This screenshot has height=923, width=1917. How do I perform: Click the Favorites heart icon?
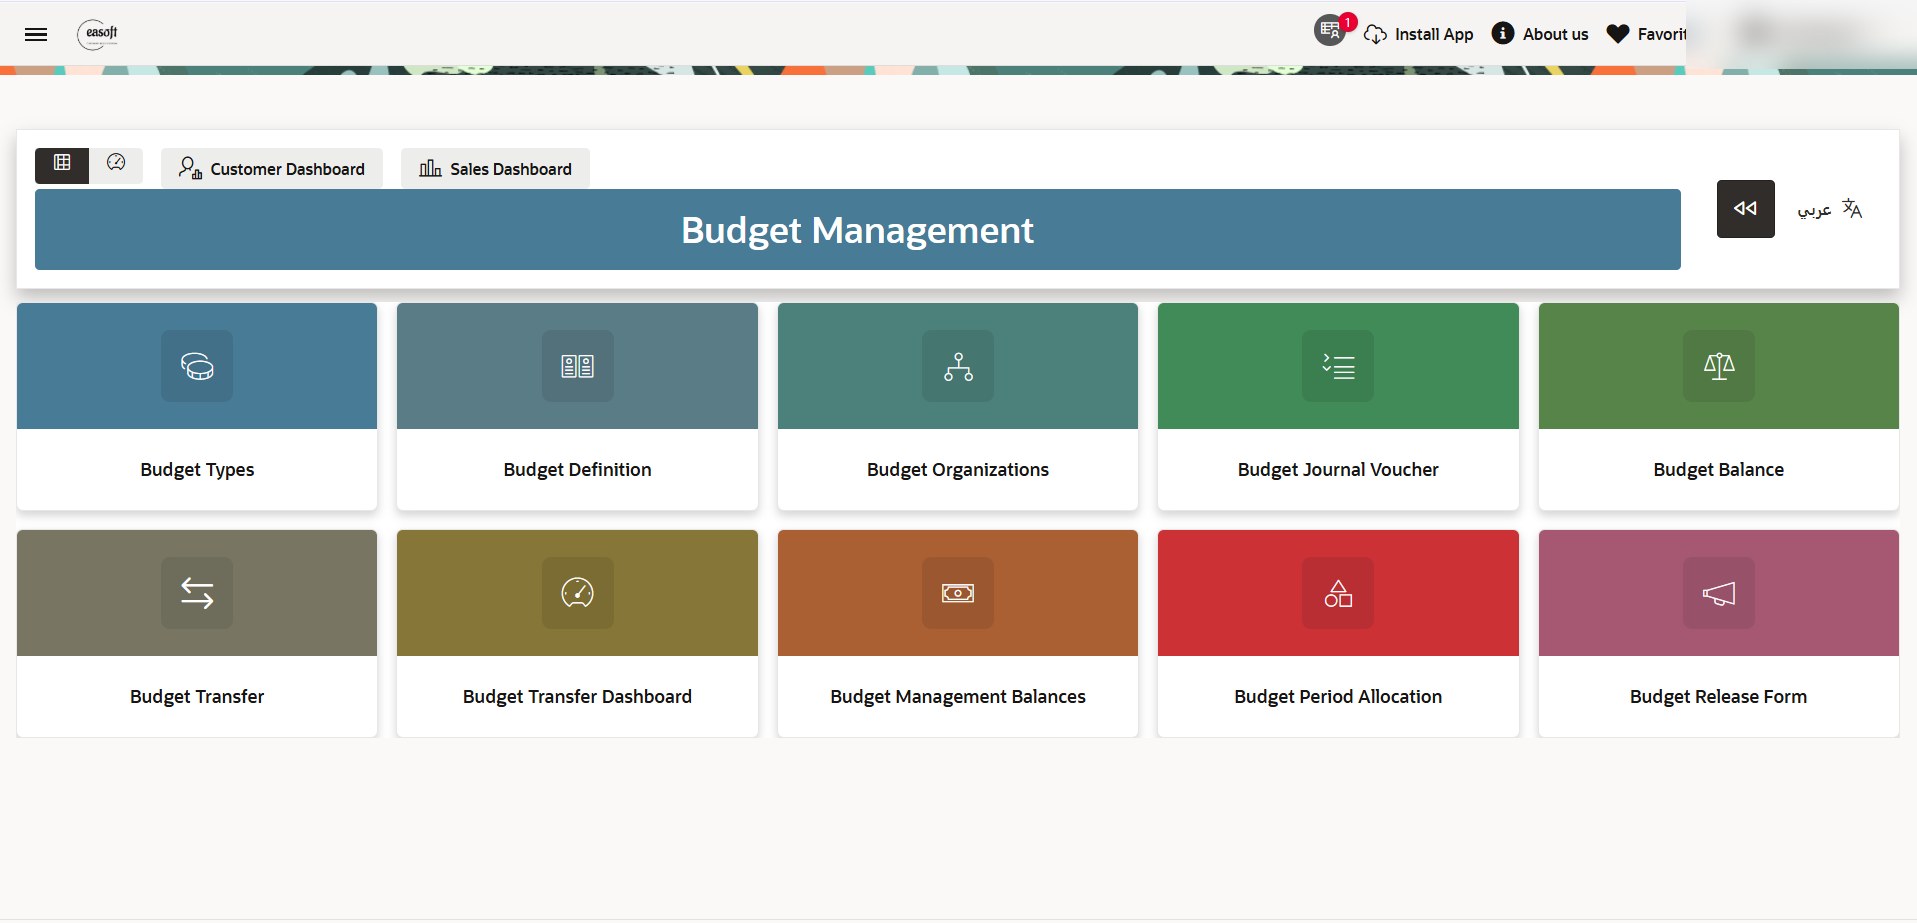pyautogui.click(x=1618, y=34)
